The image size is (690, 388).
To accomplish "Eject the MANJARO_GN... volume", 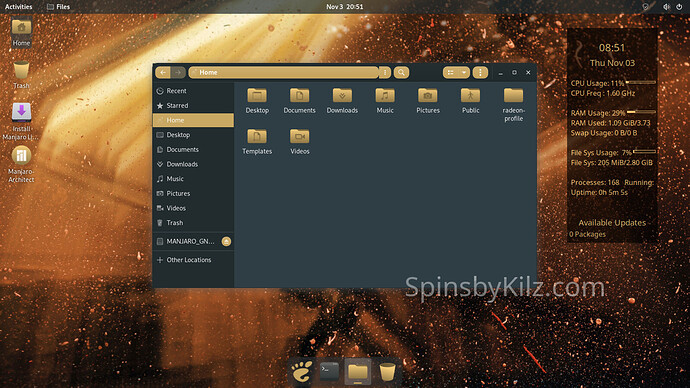I will tap(226, 241).
